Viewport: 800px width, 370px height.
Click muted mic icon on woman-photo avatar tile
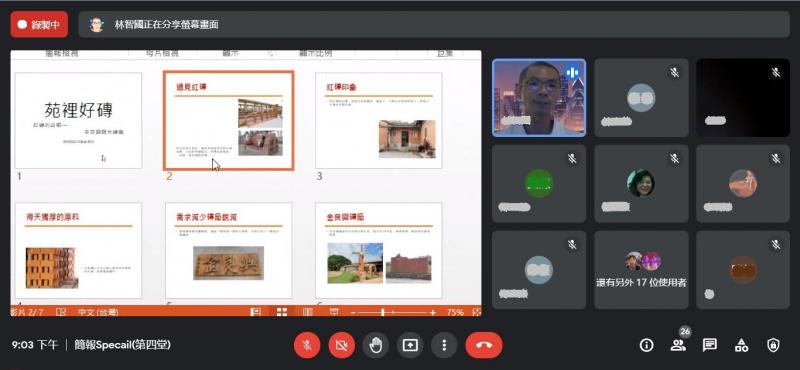(x=674, y=159)
